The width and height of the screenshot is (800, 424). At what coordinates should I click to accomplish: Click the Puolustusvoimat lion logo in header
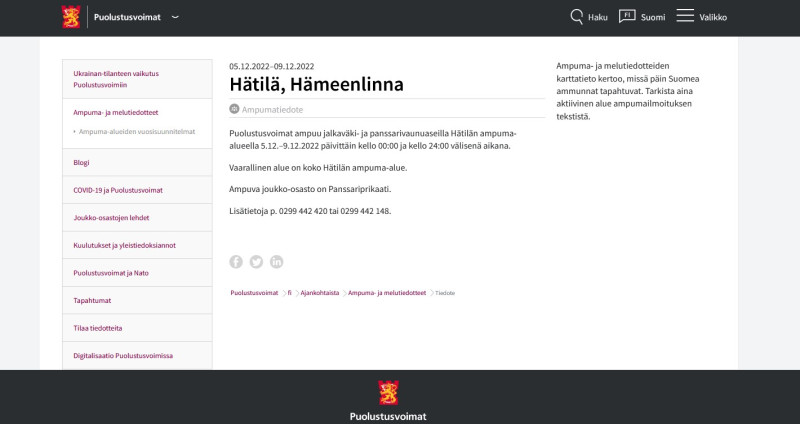(x=70, y=17)
